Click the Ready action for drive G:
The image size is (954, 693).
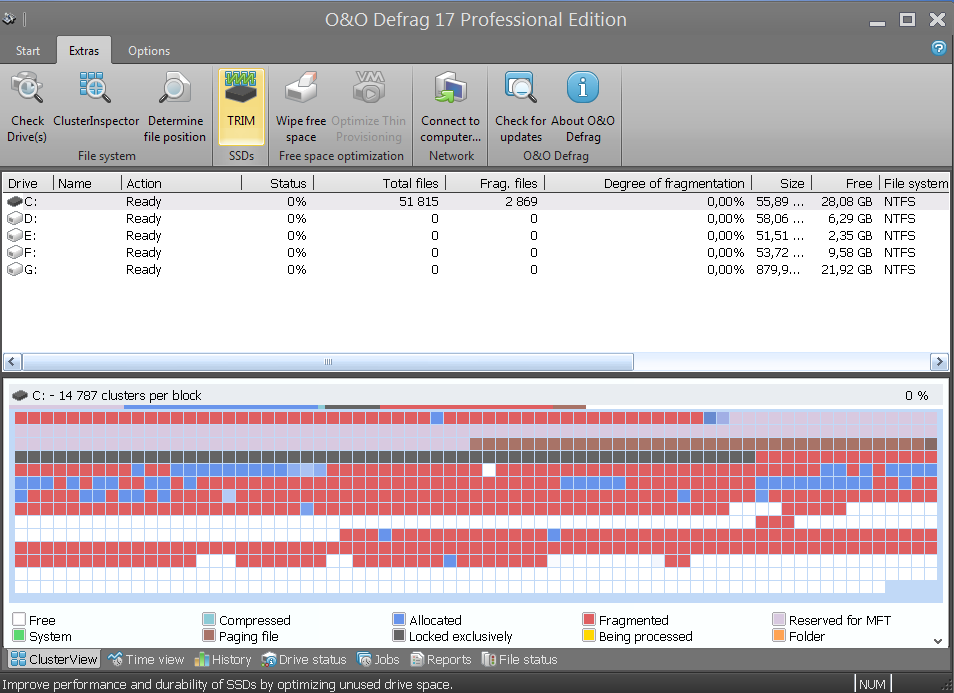pyautogui.click(x=144, y=270)
